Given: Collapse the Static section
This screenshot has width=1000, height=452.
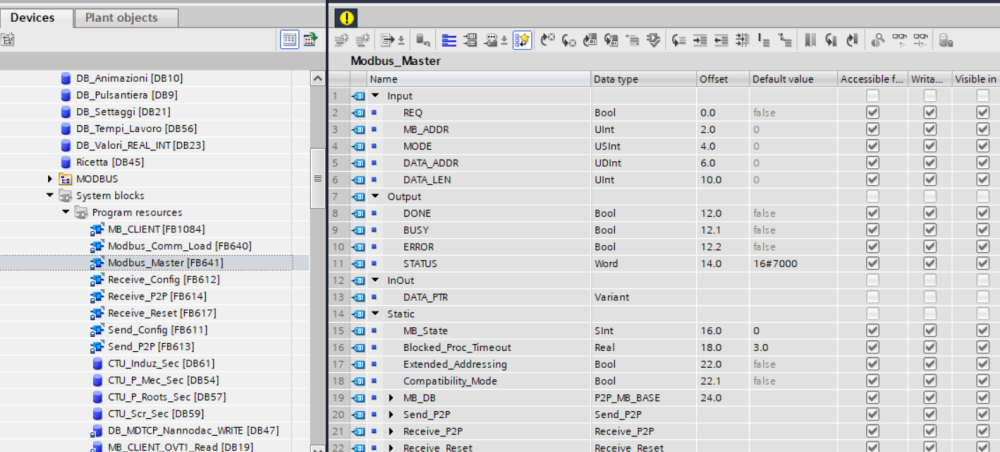Looking at the screenshot, I should 376,314.
